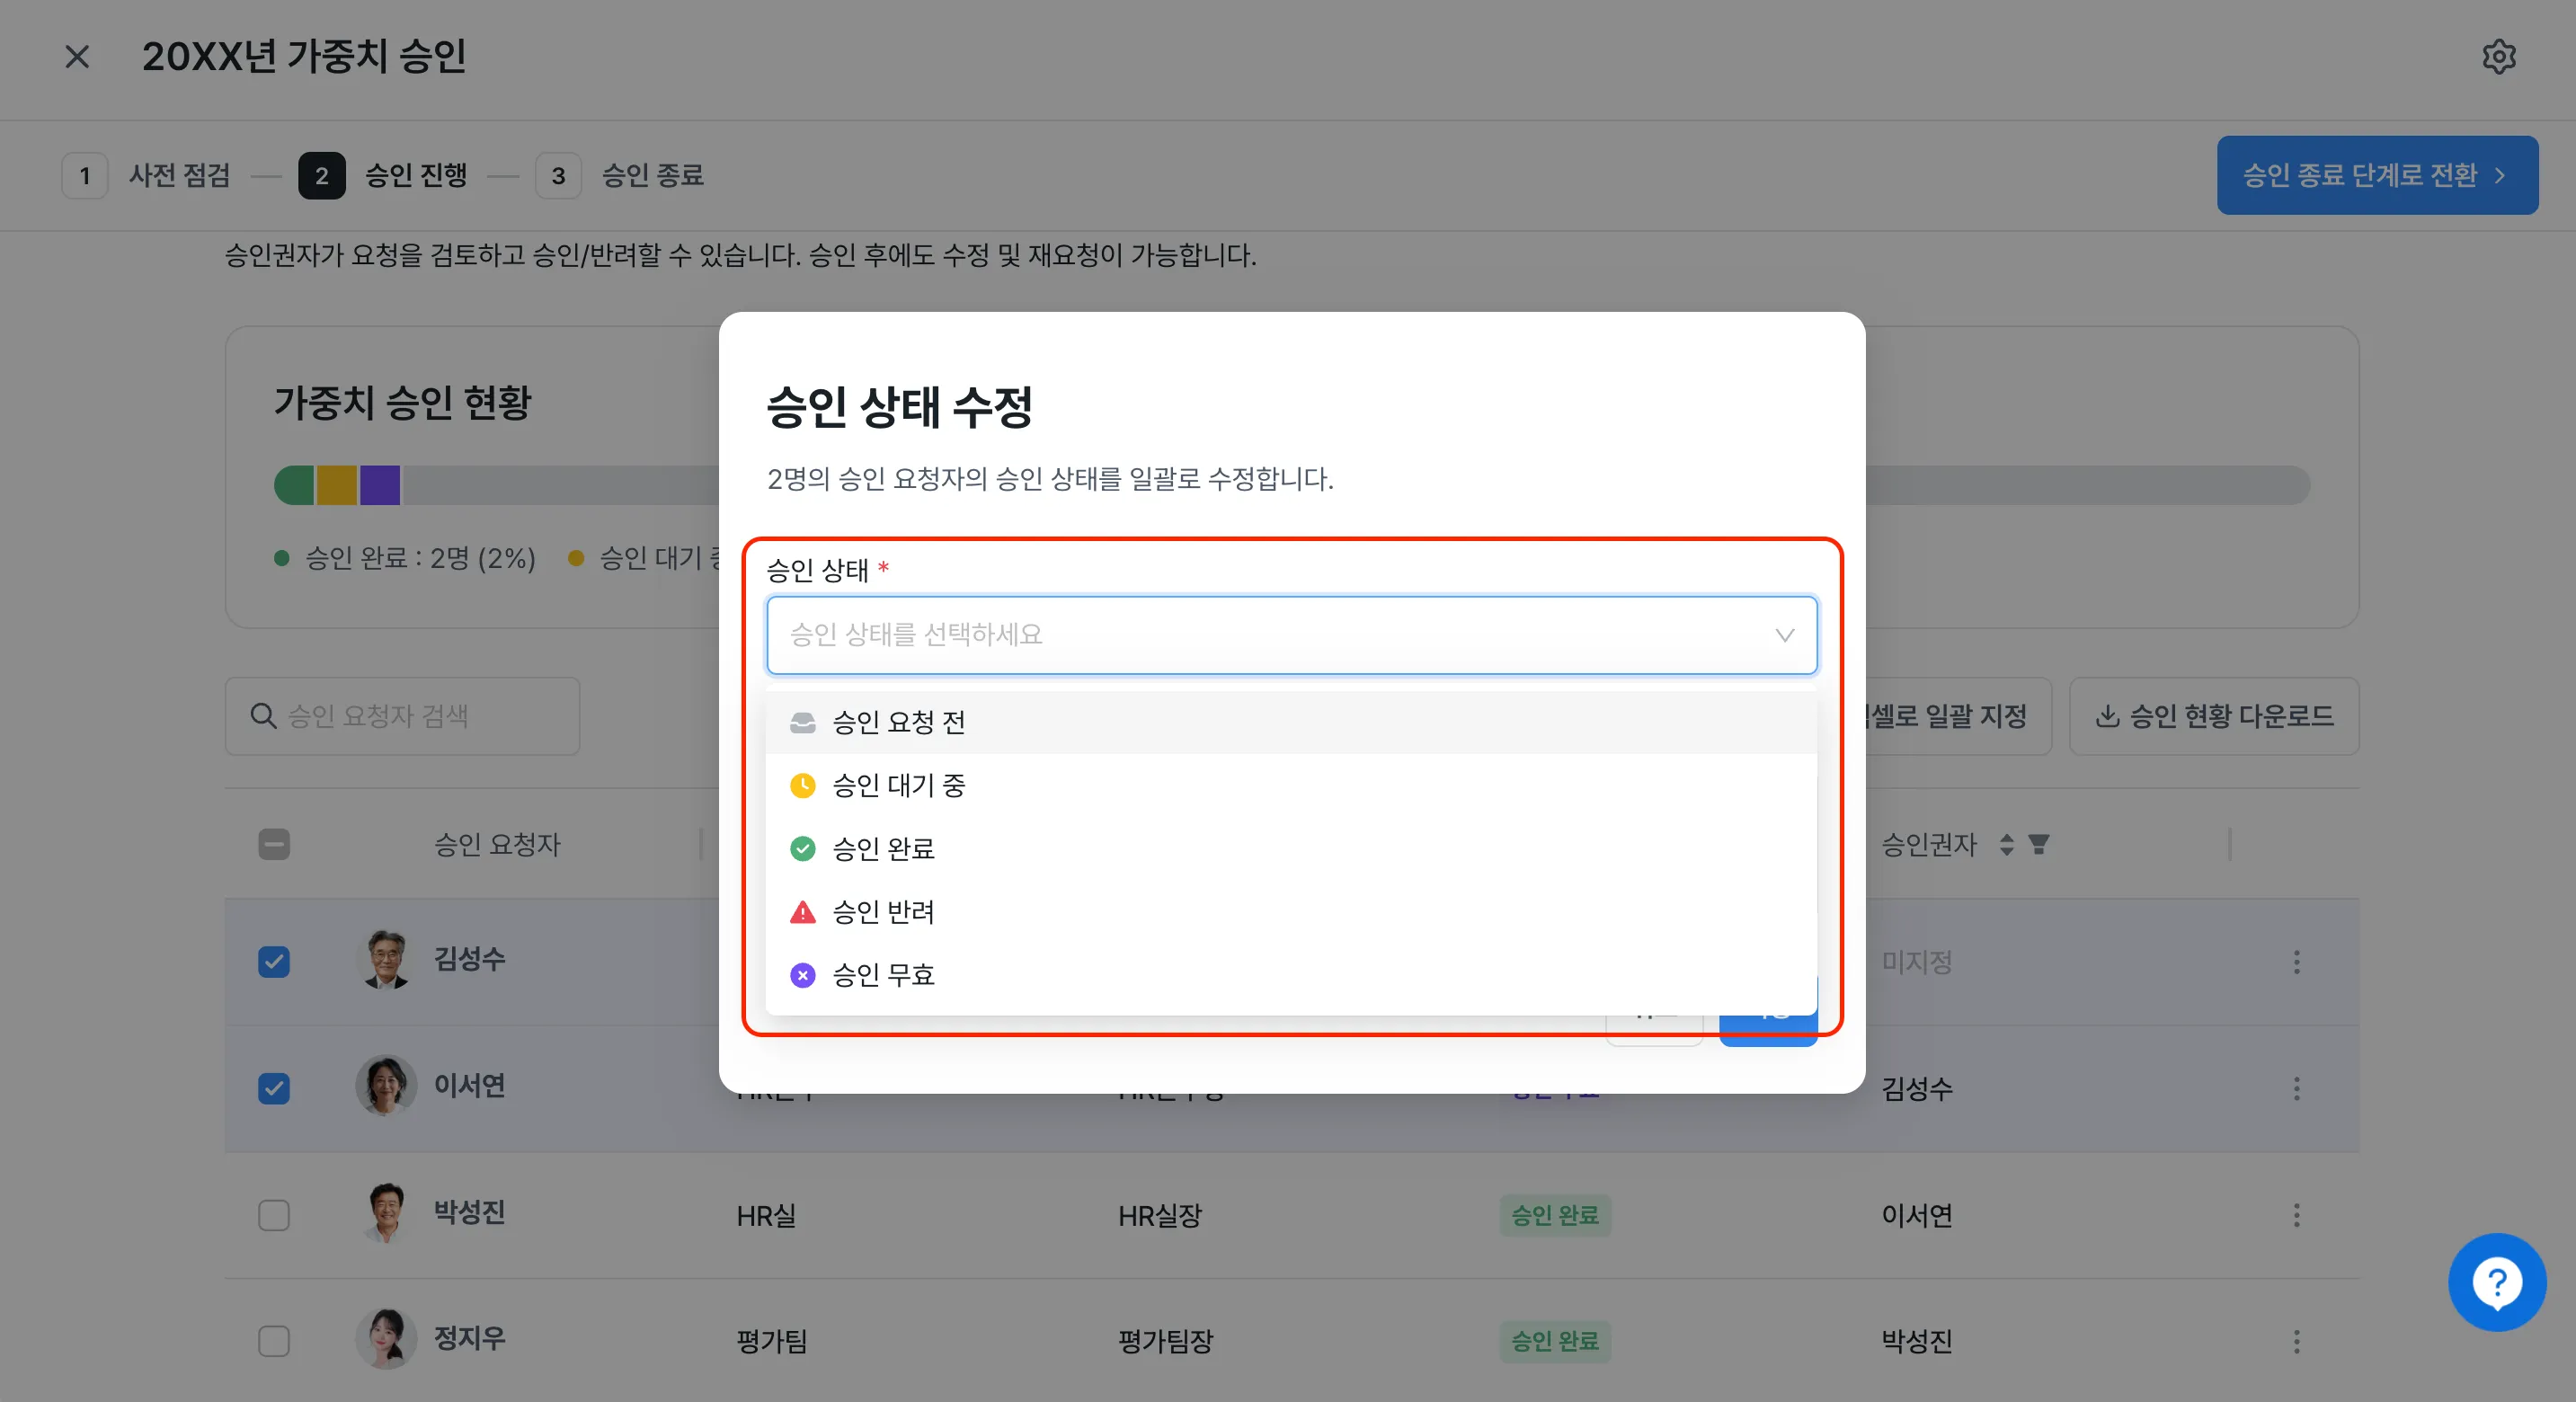Click 이서연 profile avatar
This screenshot has width=2576, height=1402.
[386, 1086]
